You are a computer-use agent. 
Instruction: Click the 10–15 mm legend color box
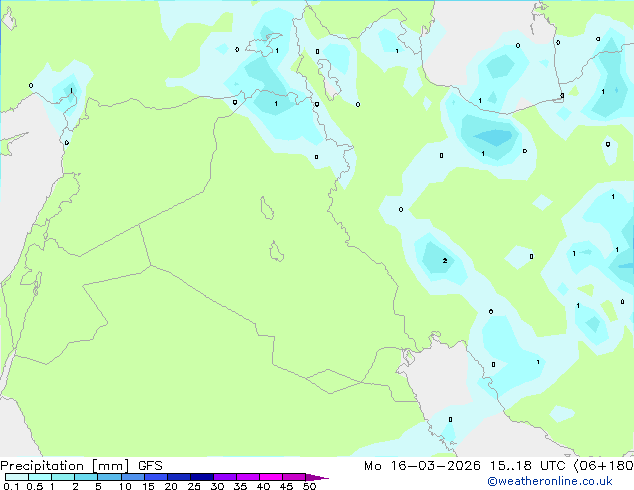click(x=132, y=477)
